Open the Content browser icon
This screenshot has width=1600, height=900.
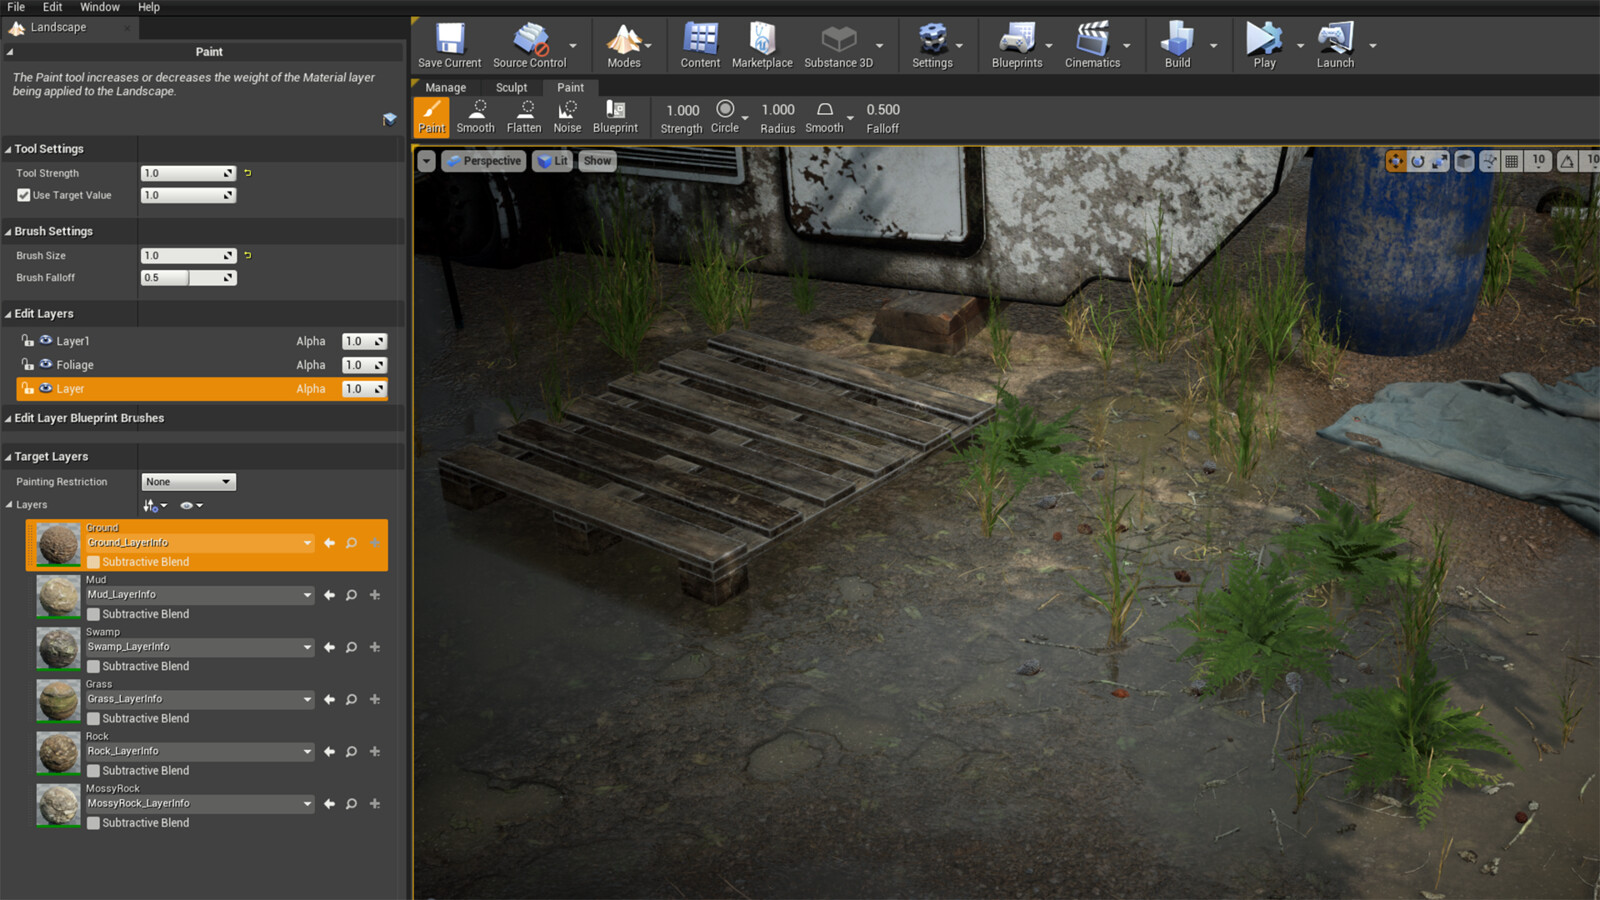pos(700,40)
